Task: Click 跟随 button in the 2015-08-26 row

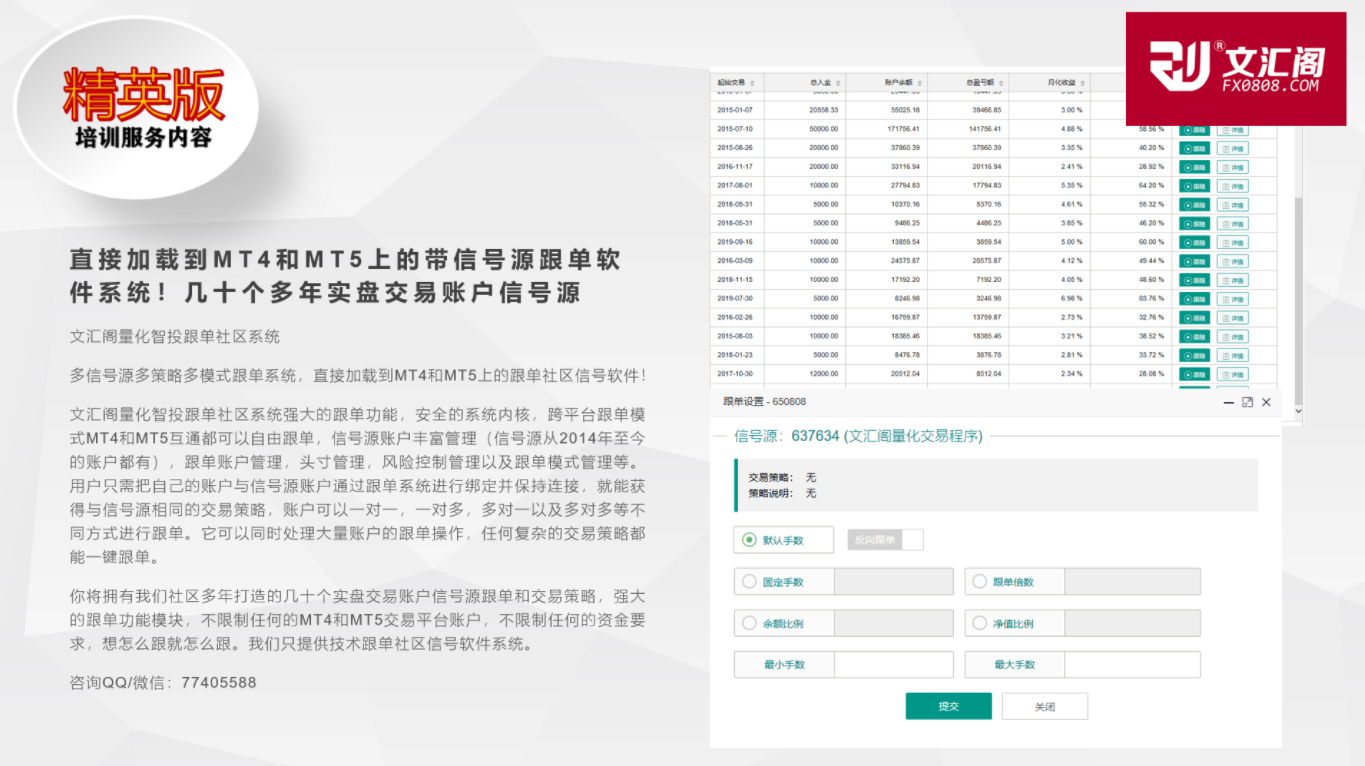Action: (1194, 148)
